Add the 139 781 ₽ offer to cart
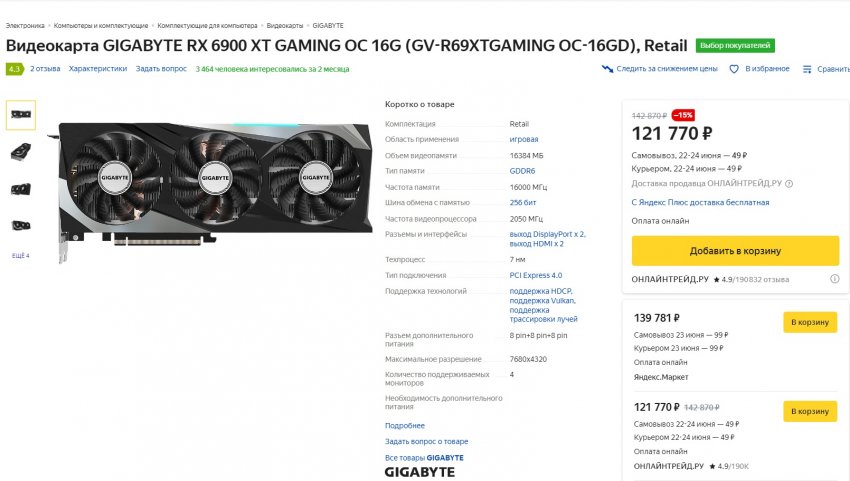This screenshot has width=850, height=481. pos(810,322)
